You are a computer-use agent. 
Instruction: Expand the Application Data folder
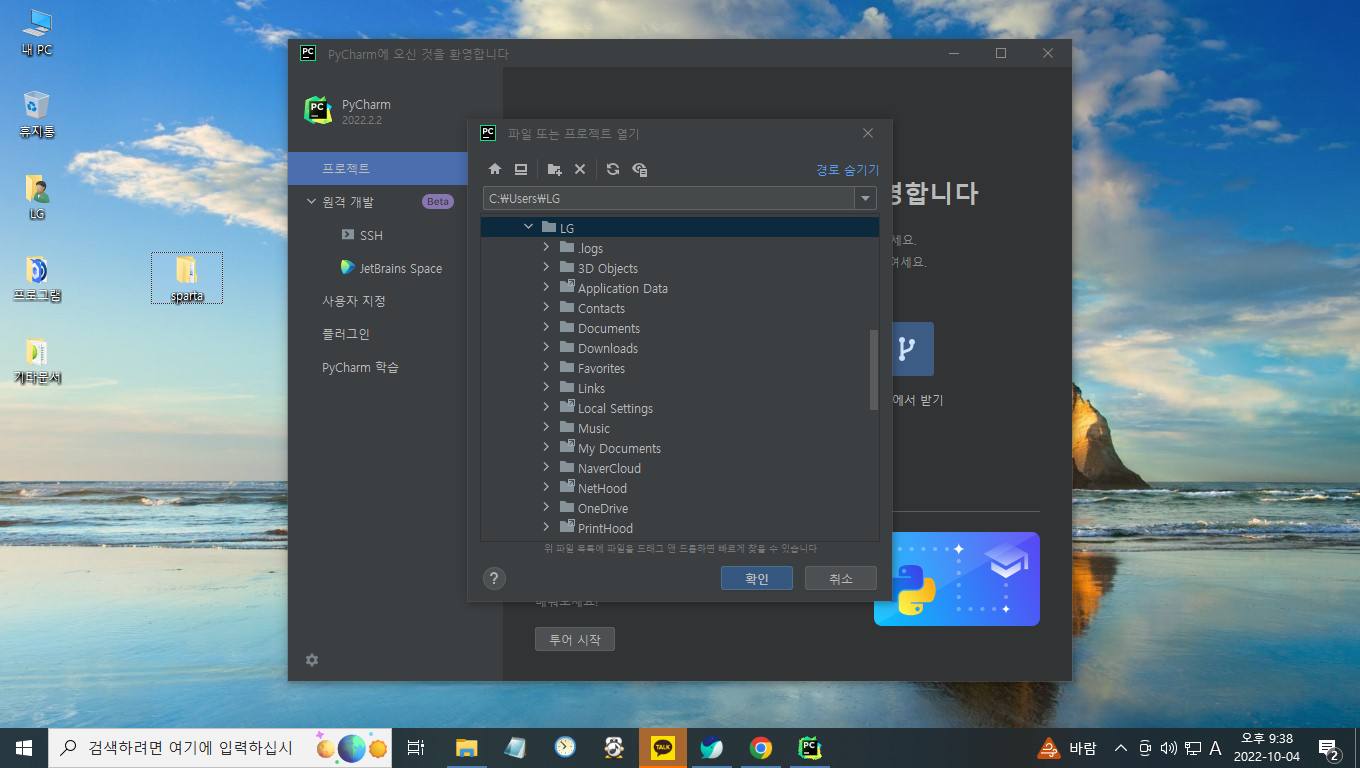546,288
